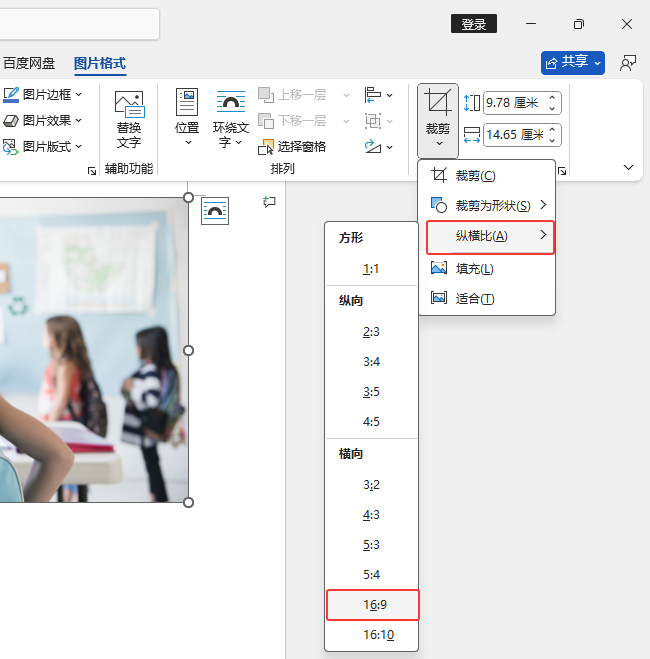Open the 环绕文字 wrap text menu
This screenshot has width=650, height=659.
231,119
